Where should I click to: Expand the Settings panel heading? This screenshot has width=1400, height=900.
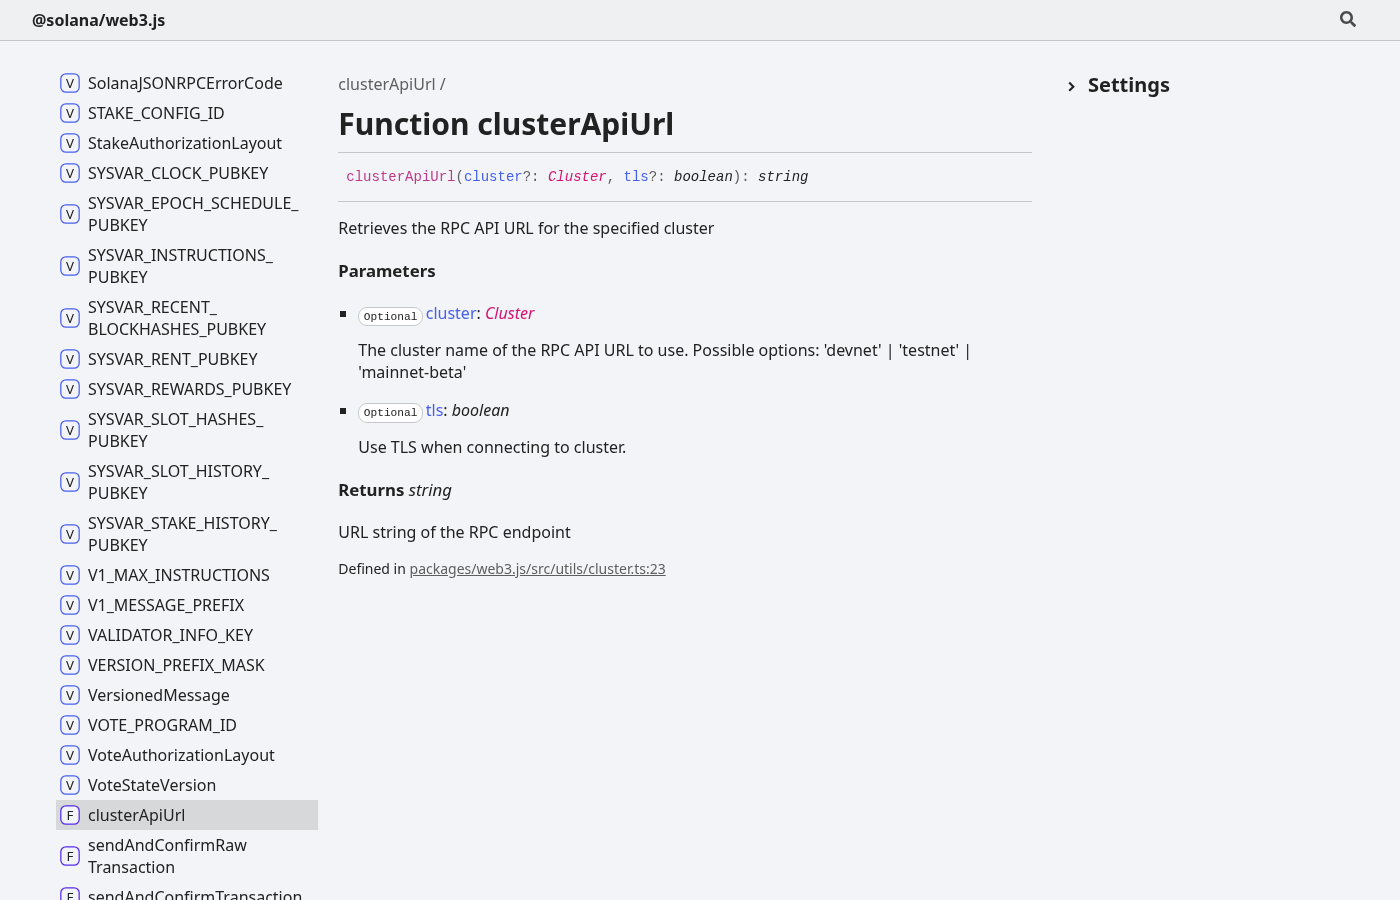click(1128, 85)
